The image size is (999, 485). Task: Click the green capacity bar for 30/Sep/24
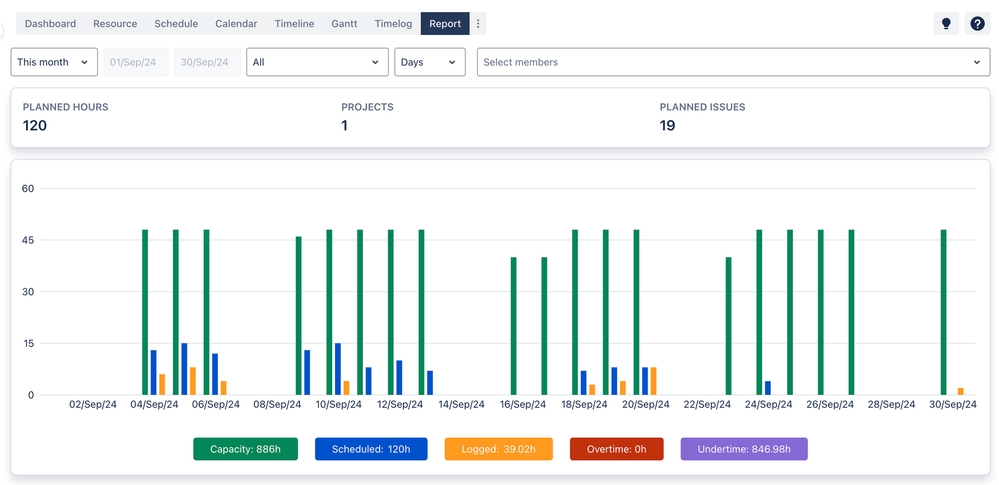(x=943, y=312)
